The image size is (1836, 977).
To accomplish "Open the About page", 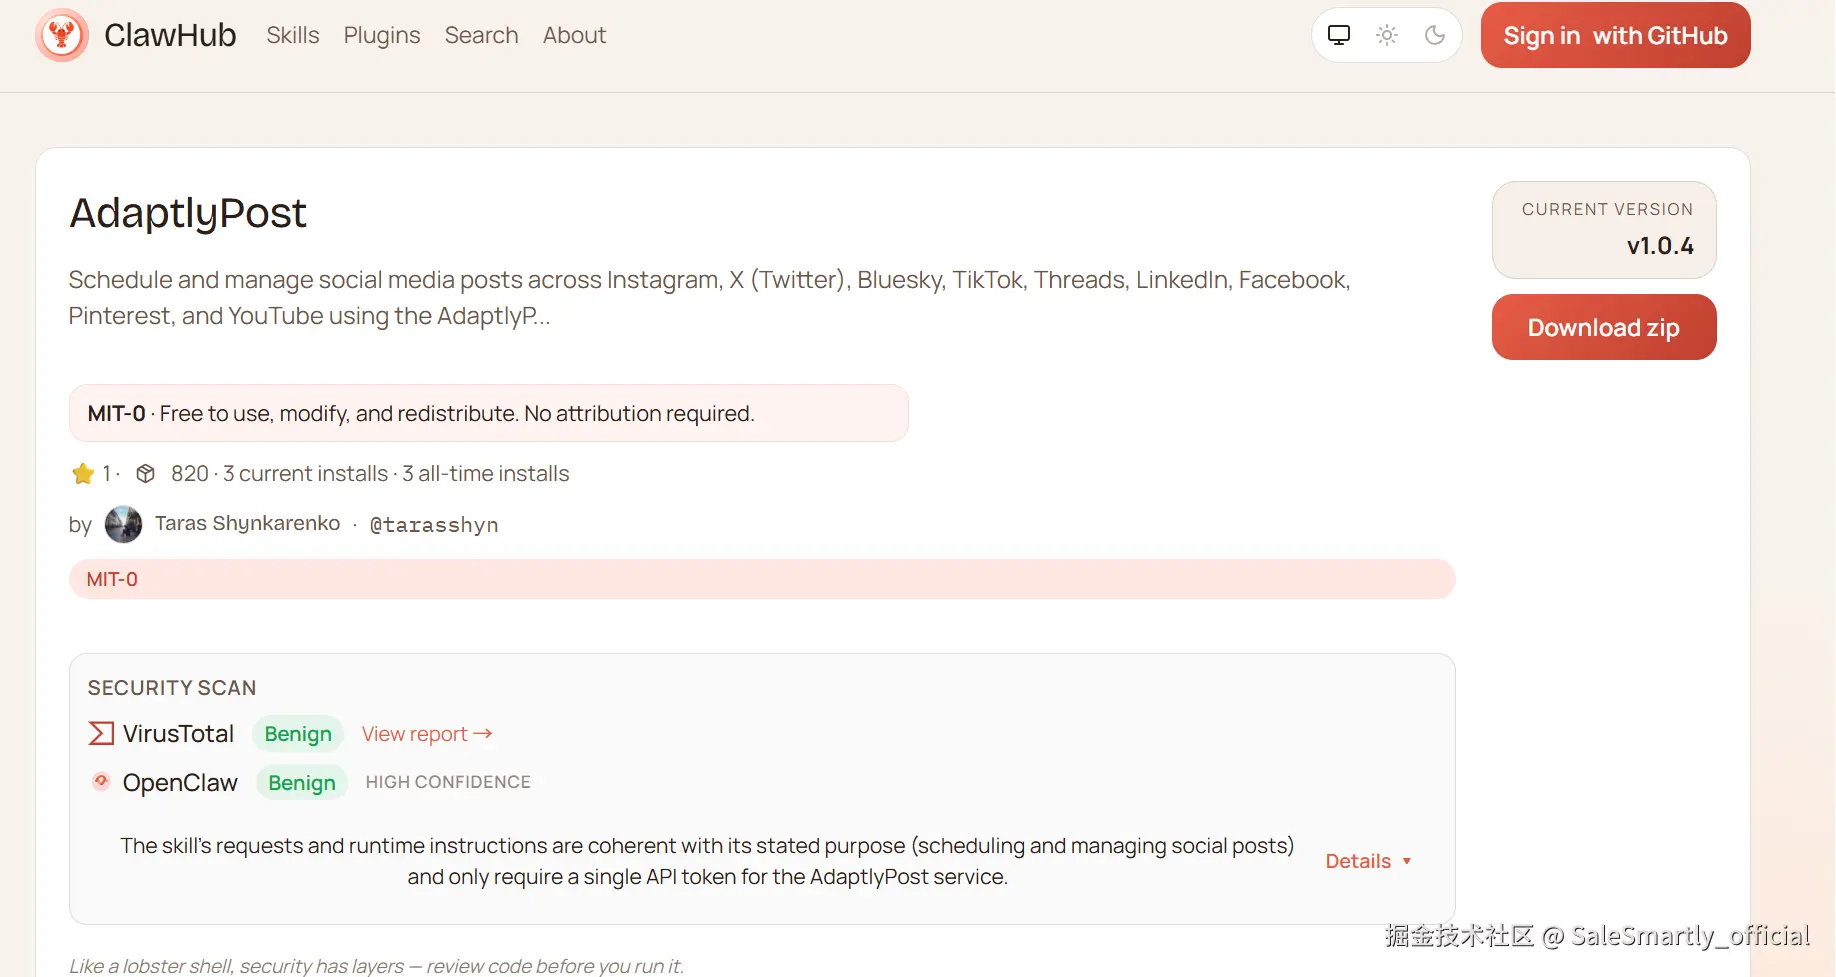I will pyautogui.click(x=574, y=35).
